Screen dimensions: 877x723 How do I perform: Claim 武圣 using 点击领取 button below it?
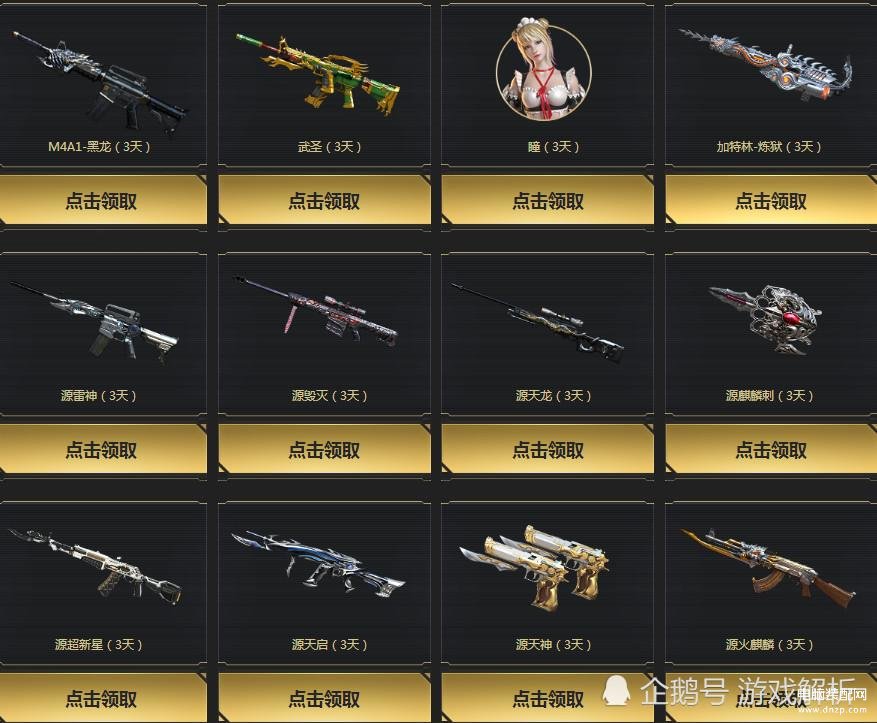[x=324, y=200]
